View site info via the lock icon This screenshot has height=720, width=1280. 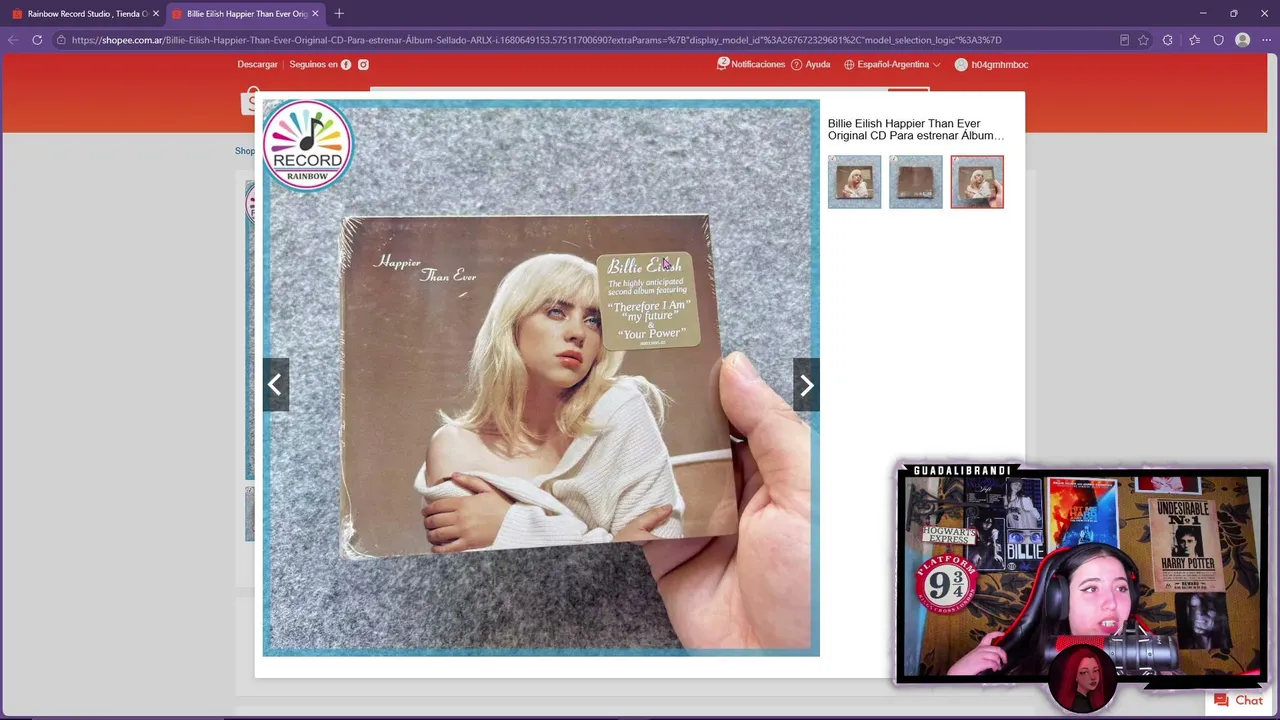61,40
